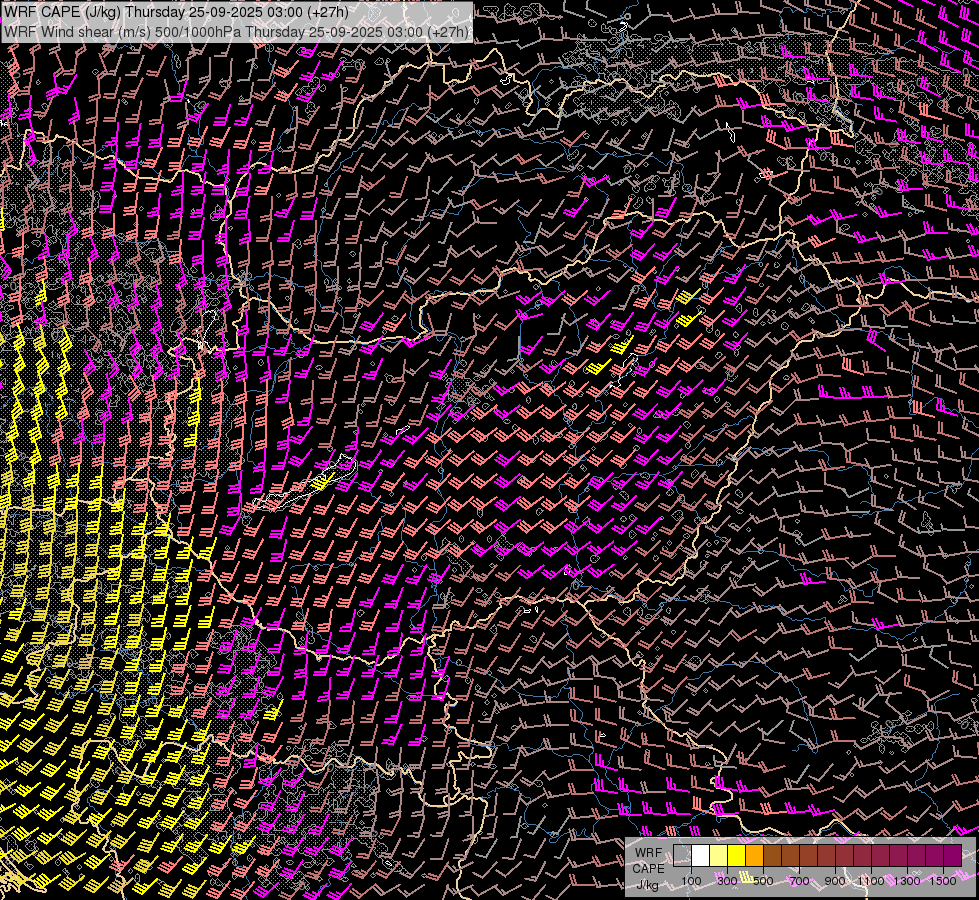Screen dimensions: 979x900
Task: Click the +27h forecast offset in the CAPE title
Action: (x=327, y=12)
